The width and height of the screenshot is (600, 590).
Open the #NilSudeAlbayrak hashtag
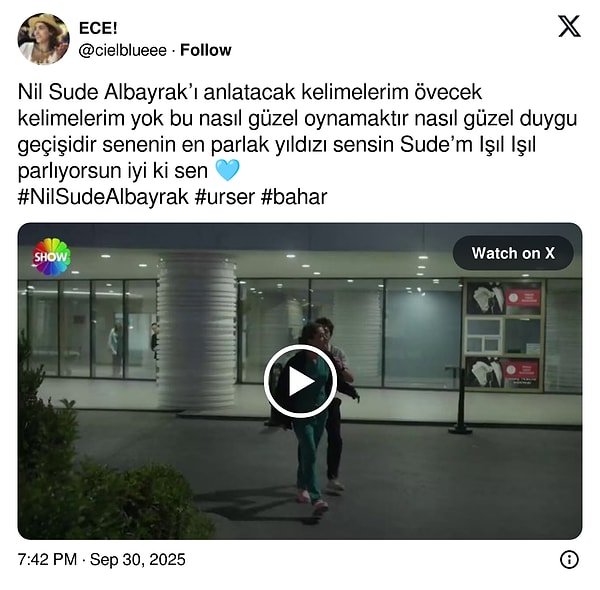tap(103, 197)
